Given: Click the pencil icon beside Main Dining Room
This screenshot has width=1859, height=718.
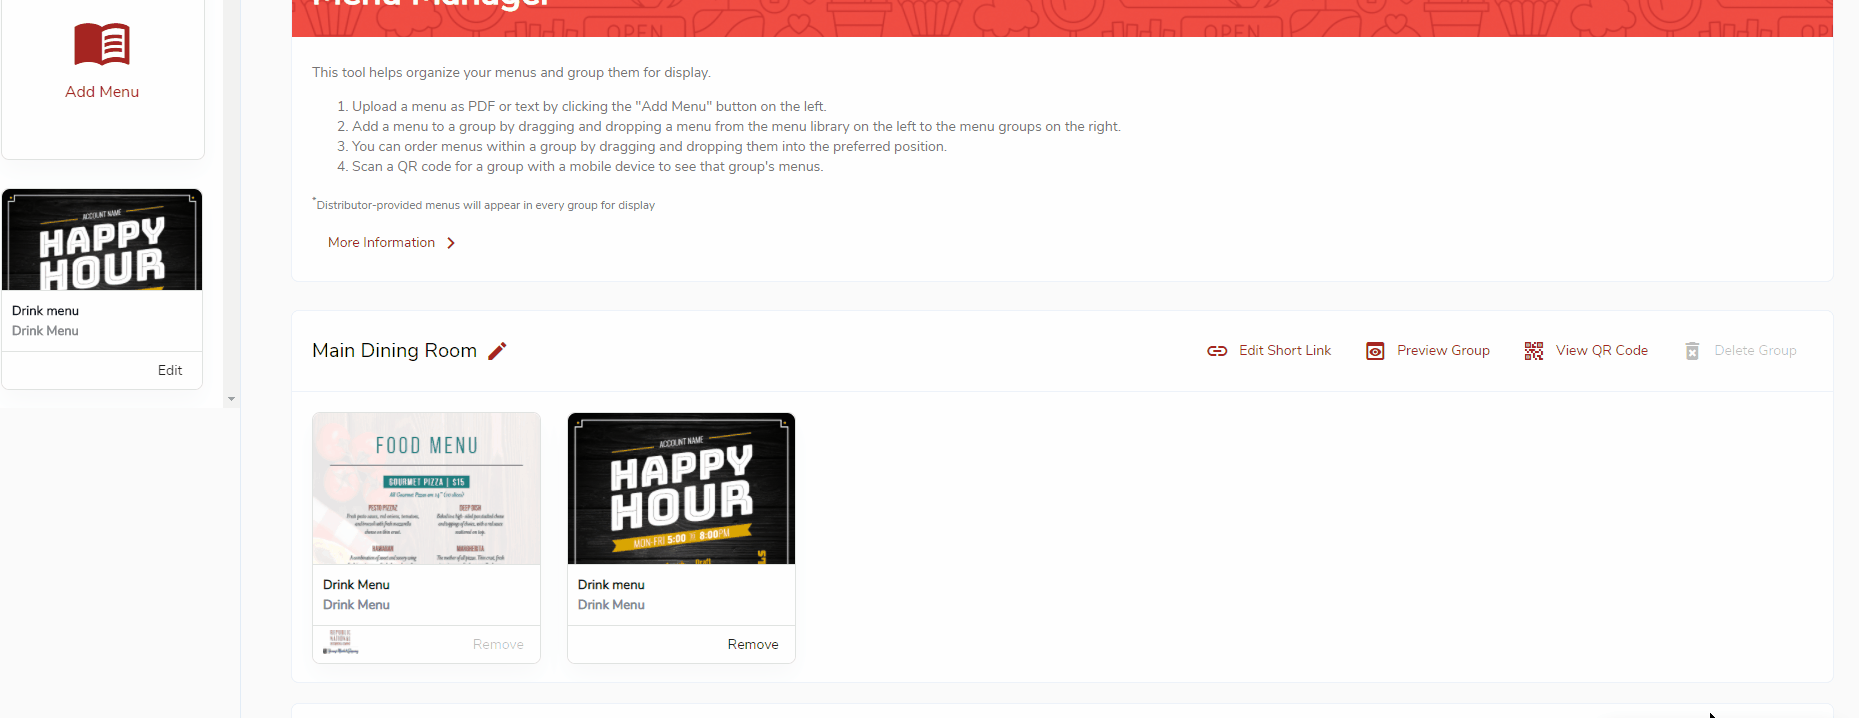Looking at the screenshot, I should (497, 351).
